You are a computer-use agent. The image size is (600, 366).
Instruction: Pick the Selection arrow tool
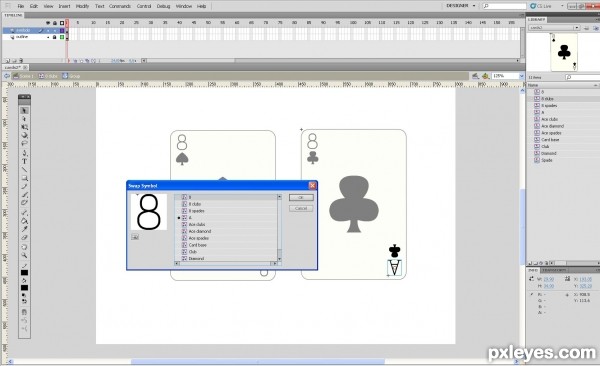(x=24, y=111)
